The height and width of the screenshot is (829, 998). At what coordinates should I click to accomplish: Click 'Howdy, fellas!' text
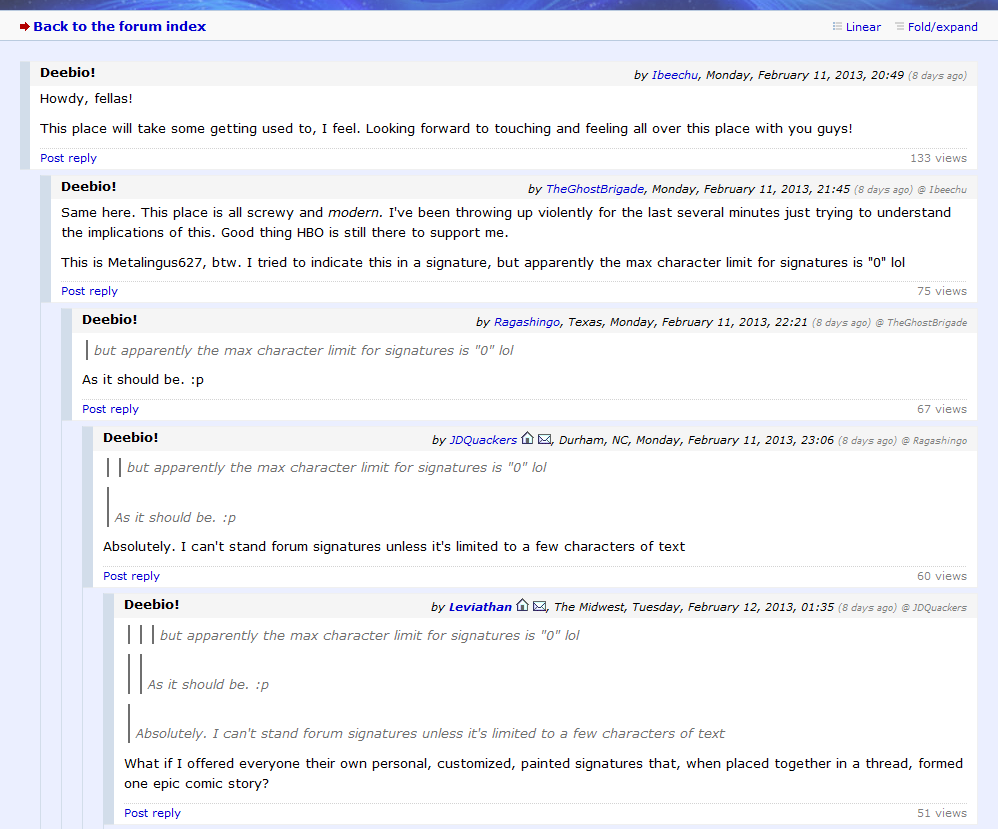(x=86, y=99)
